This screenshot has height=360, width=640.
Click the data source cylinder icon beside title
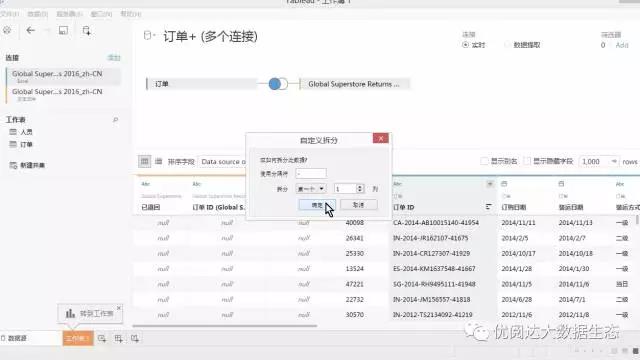[x=147, y=36]
